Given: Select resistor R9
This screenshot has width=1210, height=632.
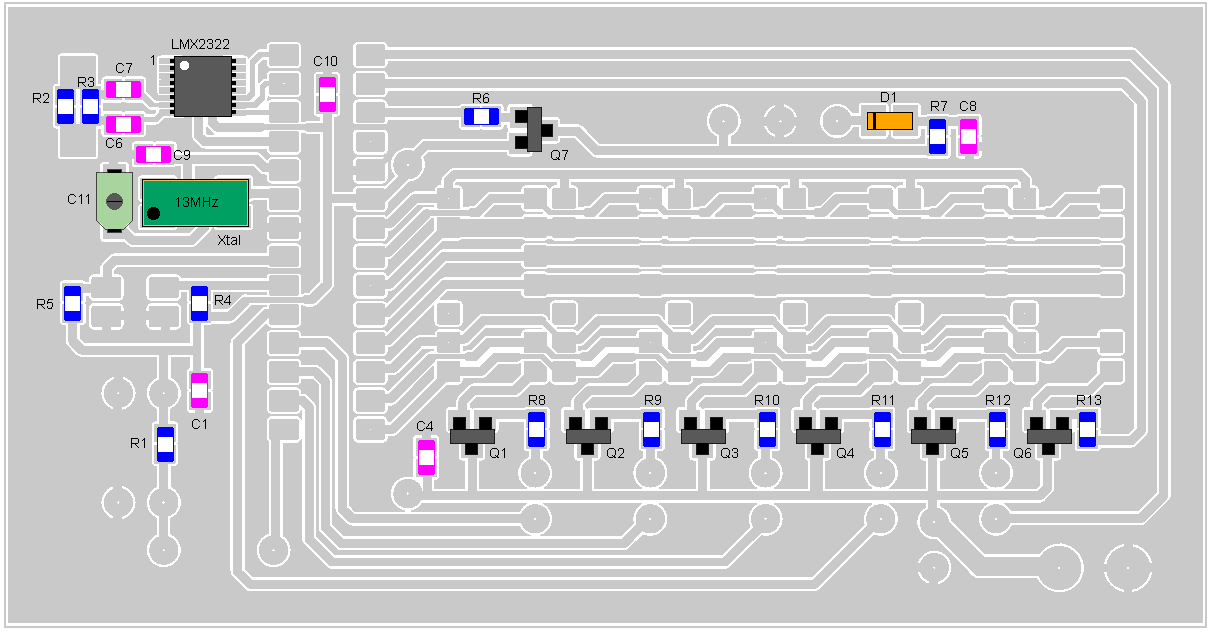Looking at the screenshot, I should click(x=652, y=429).
